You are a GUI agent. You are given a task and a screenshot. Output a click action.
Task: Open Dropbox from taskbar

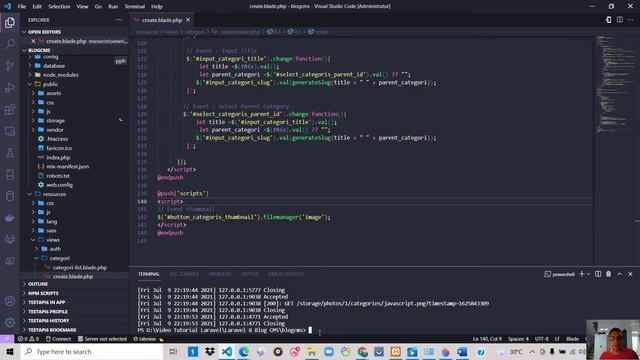(210, 351)
